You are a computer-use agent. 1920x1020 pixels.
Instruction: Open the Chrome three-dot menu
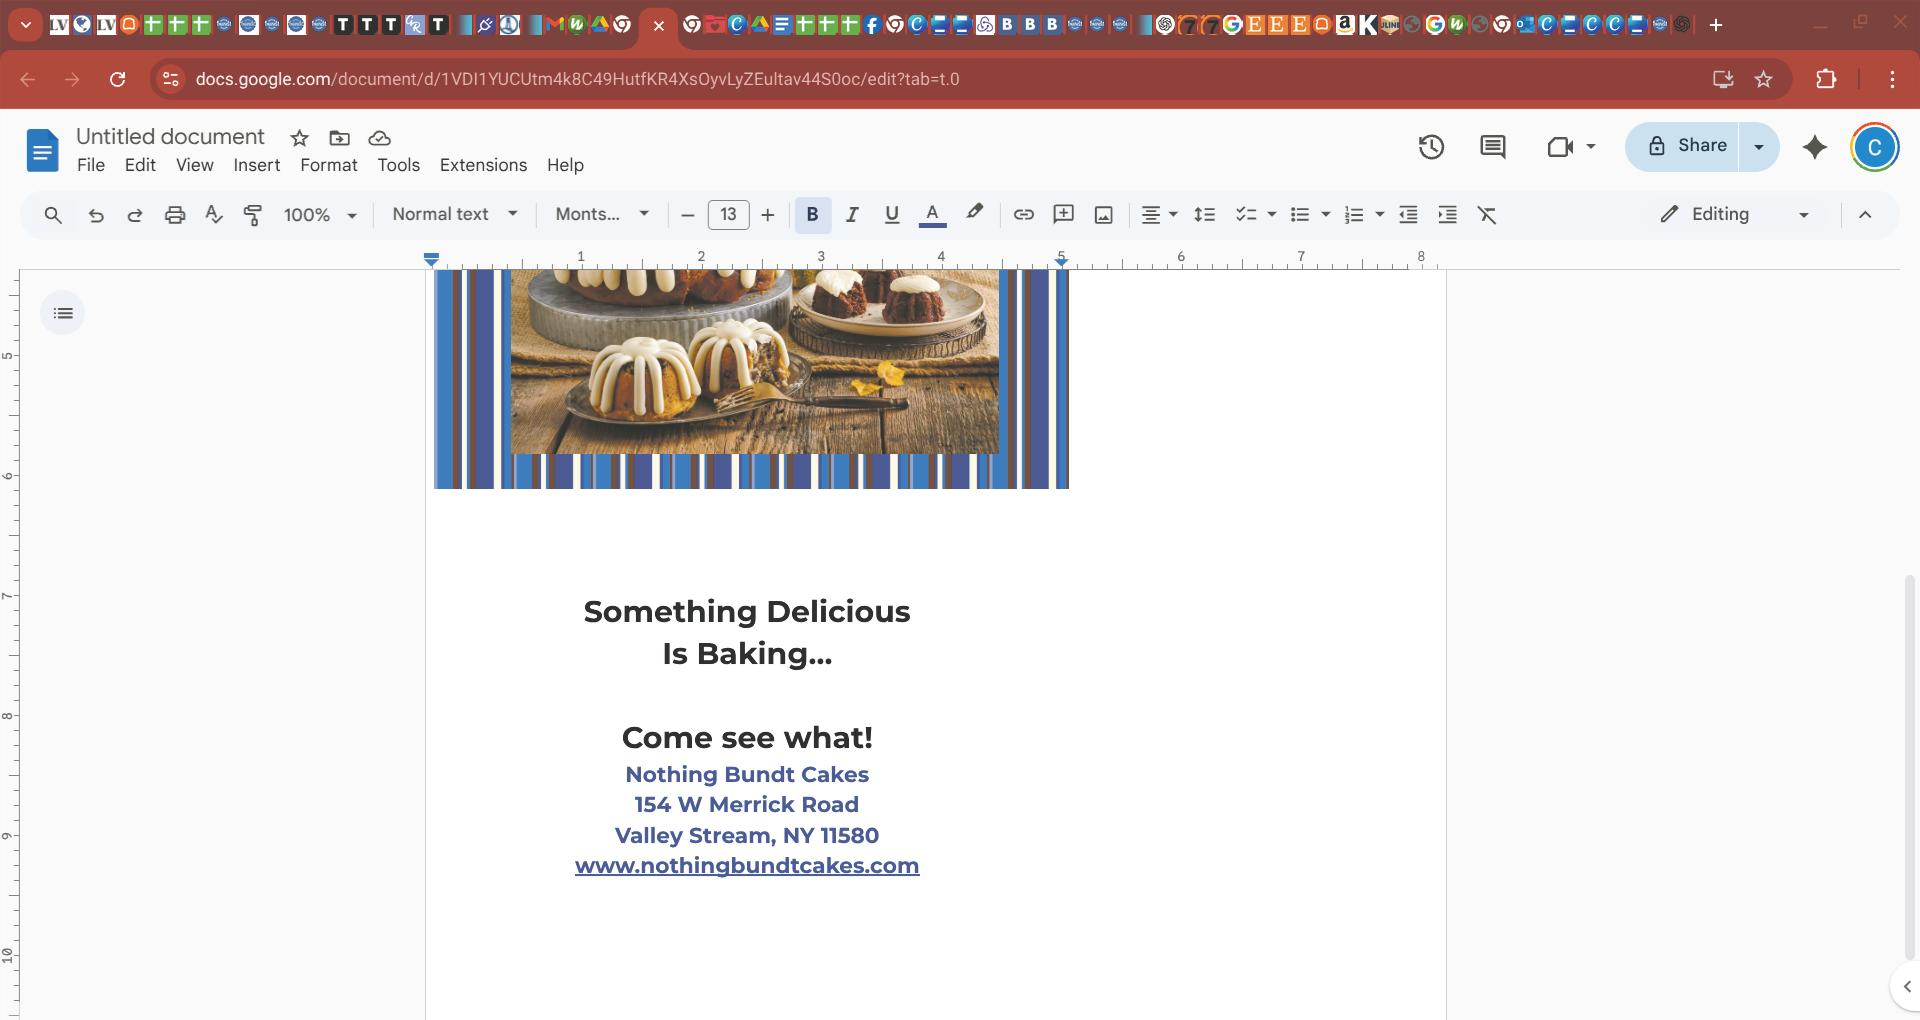1892,79
